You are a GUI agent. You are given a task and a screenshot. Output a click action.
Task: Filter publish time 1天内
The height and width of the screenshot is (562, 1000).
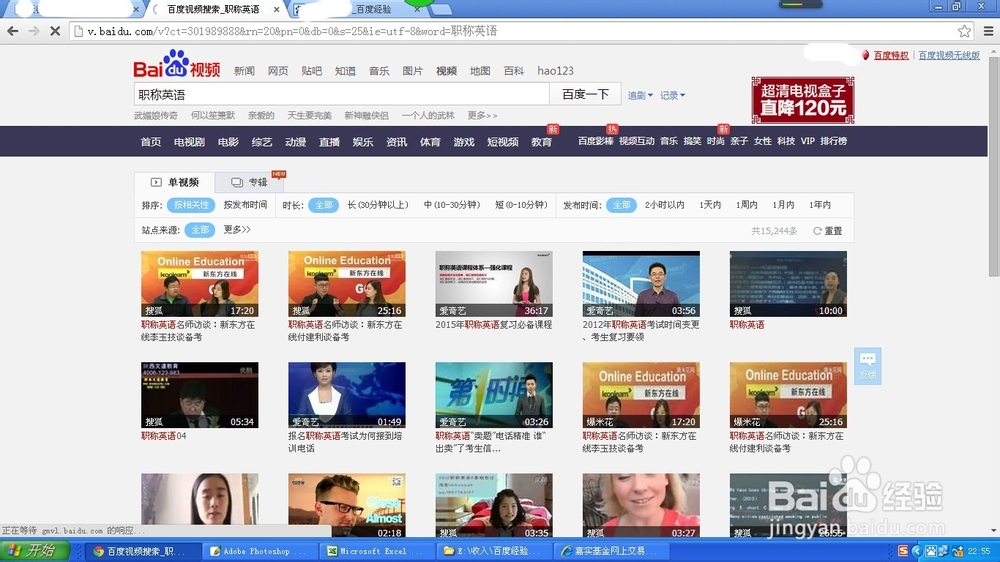[710, 205]
